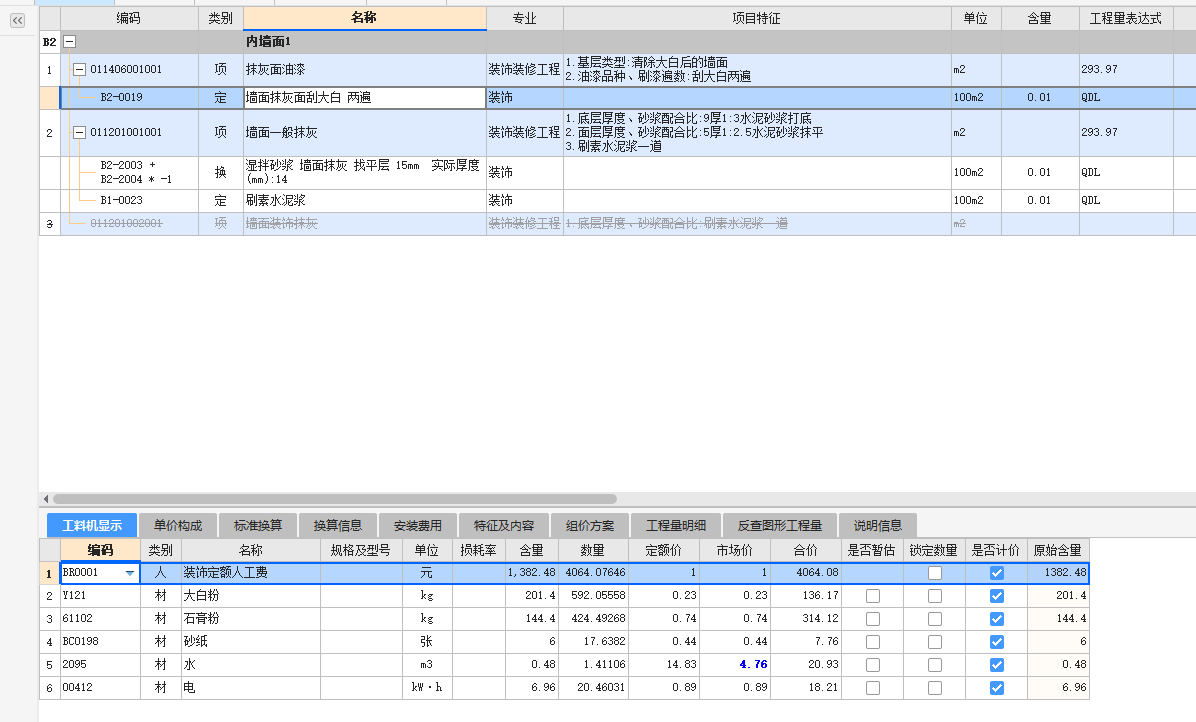
Task: Toggle 锁定数量 checkbox for 电
Action: [934, 688]
